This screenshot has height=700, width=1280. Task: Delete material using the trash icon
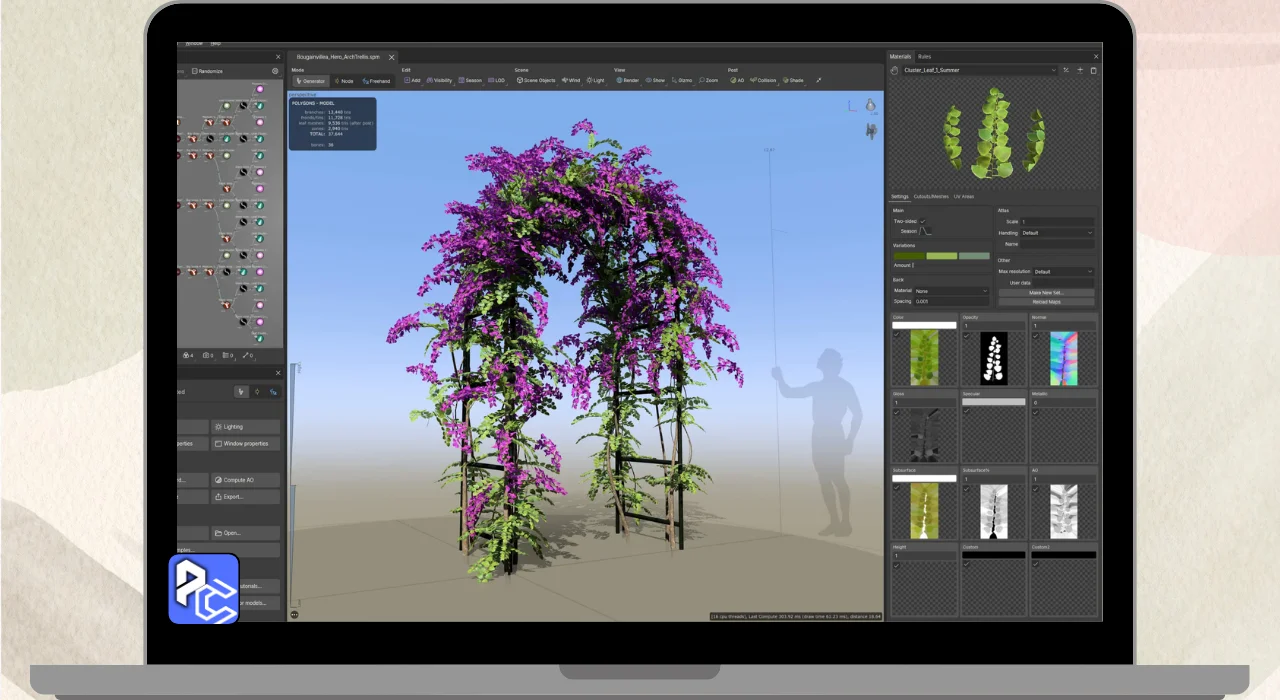pyautogui.click(x=1093, y=70)
